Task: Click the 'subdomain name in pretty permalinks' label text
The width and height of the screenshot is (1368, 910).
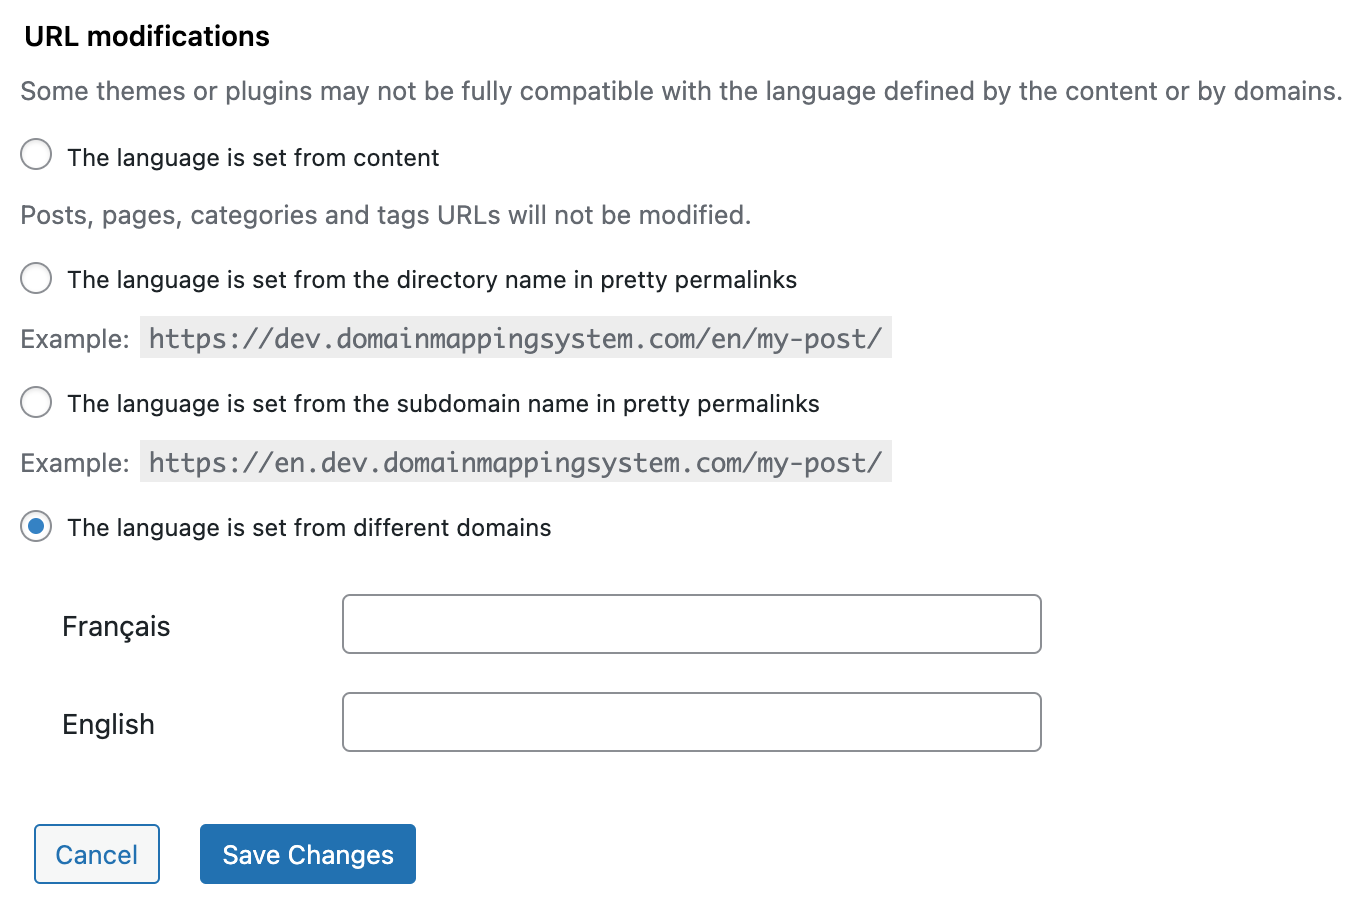Action: pos(443,404)
